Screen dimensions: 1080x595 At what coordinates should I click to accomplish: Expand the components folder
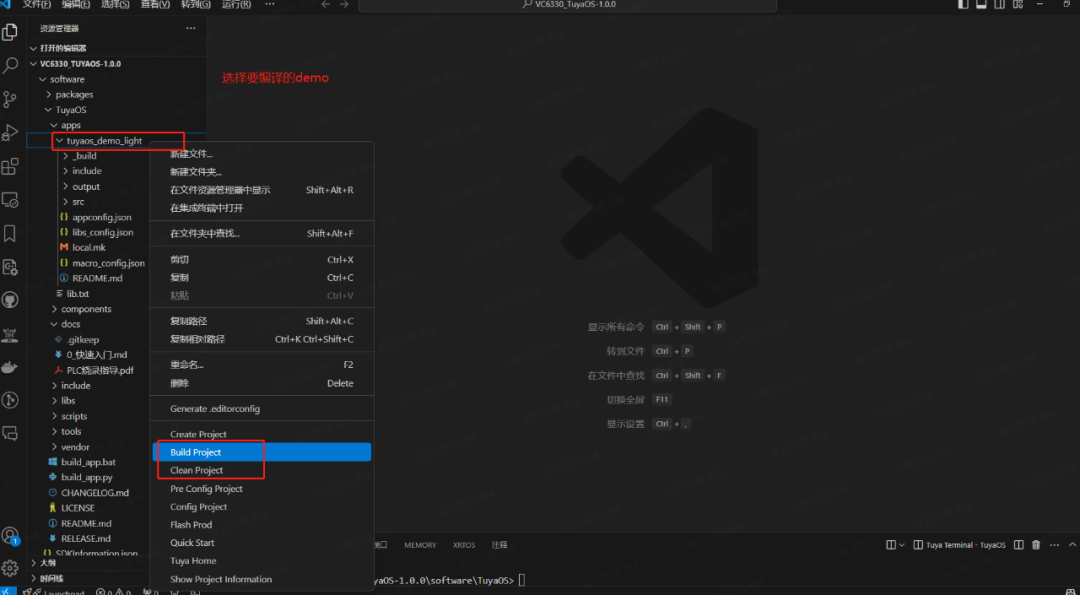(x=86, y=309)
